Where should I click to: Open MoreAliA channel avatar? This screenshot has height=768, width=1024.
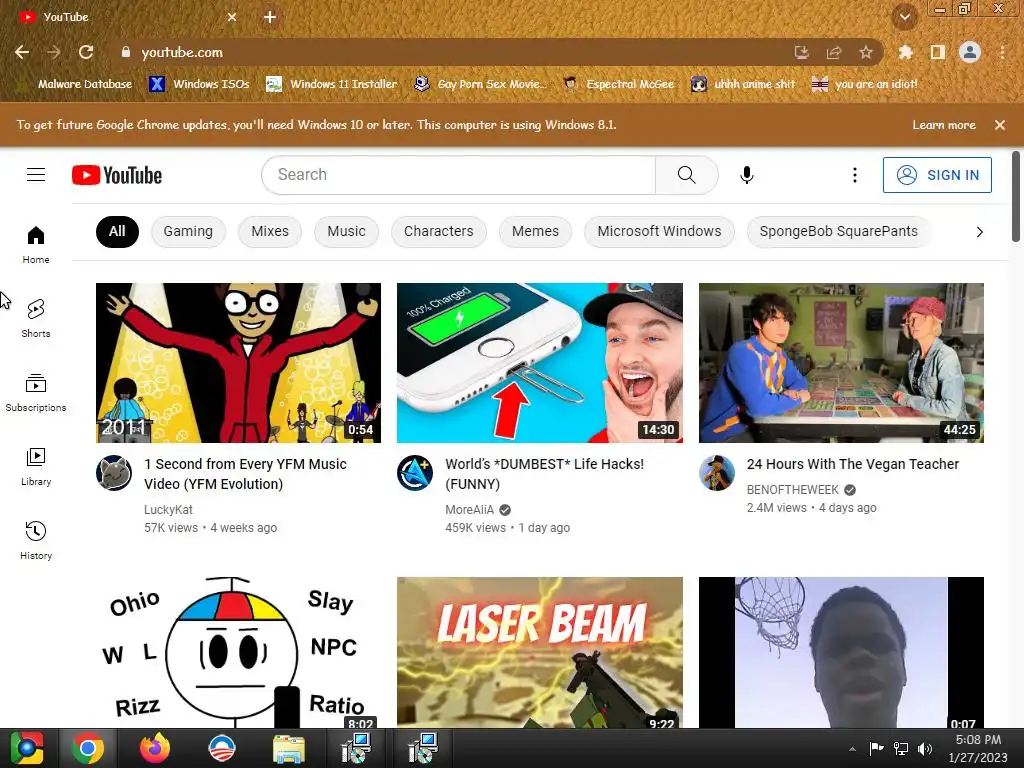coord(415,473)
